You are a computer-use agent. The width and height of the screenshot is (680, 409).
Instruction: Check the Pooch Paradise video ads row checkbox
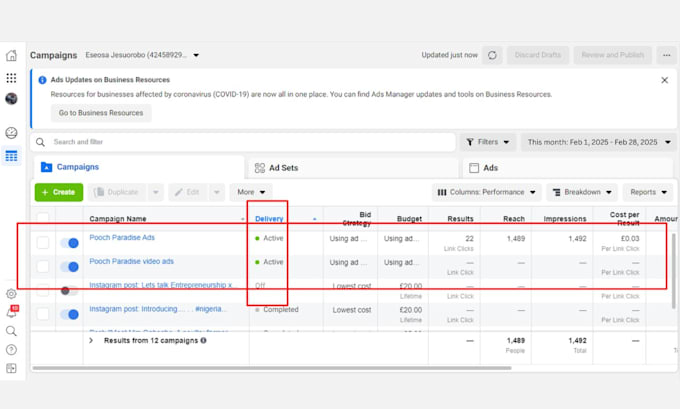click(42, 266)
